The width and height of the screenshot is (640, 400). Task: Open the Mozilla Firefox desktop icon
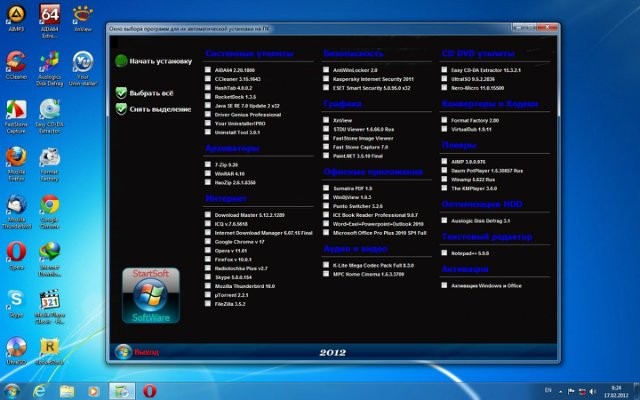point(16,164)
